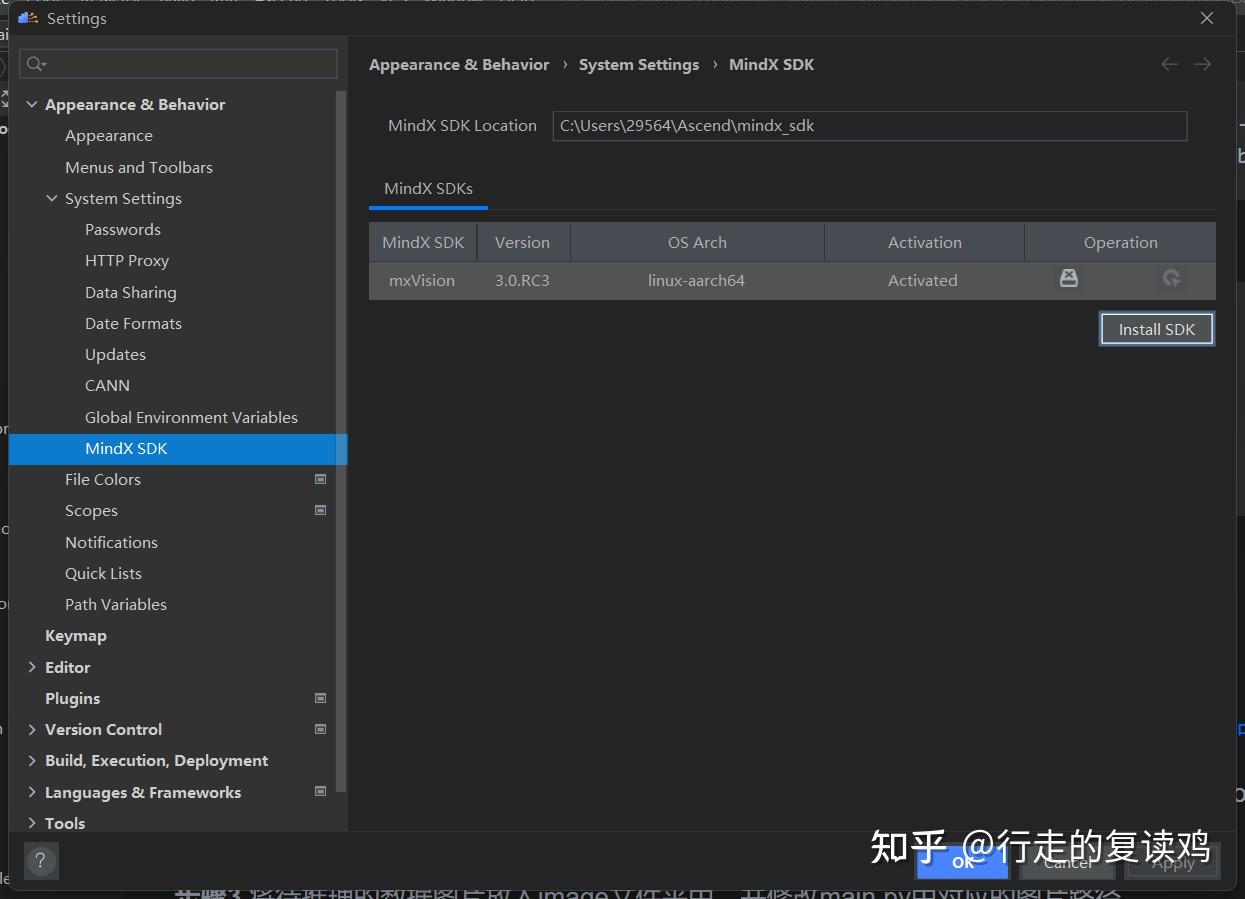Open Notifications settings
The width and height of the screenshot is (1245, 899).
[x=111, y=542]
